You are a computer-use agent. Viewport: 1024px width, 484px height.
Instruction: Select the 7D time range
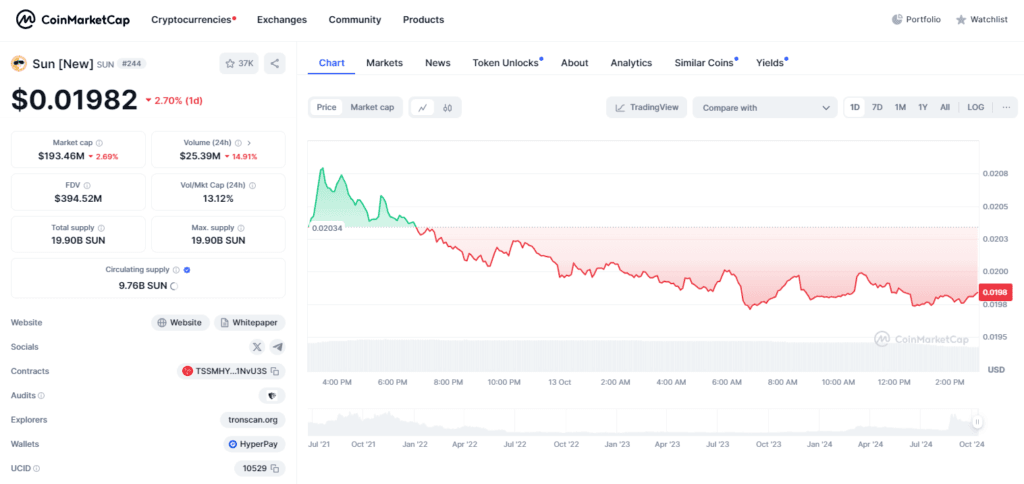pyautogui.click(x=877, y=107)
